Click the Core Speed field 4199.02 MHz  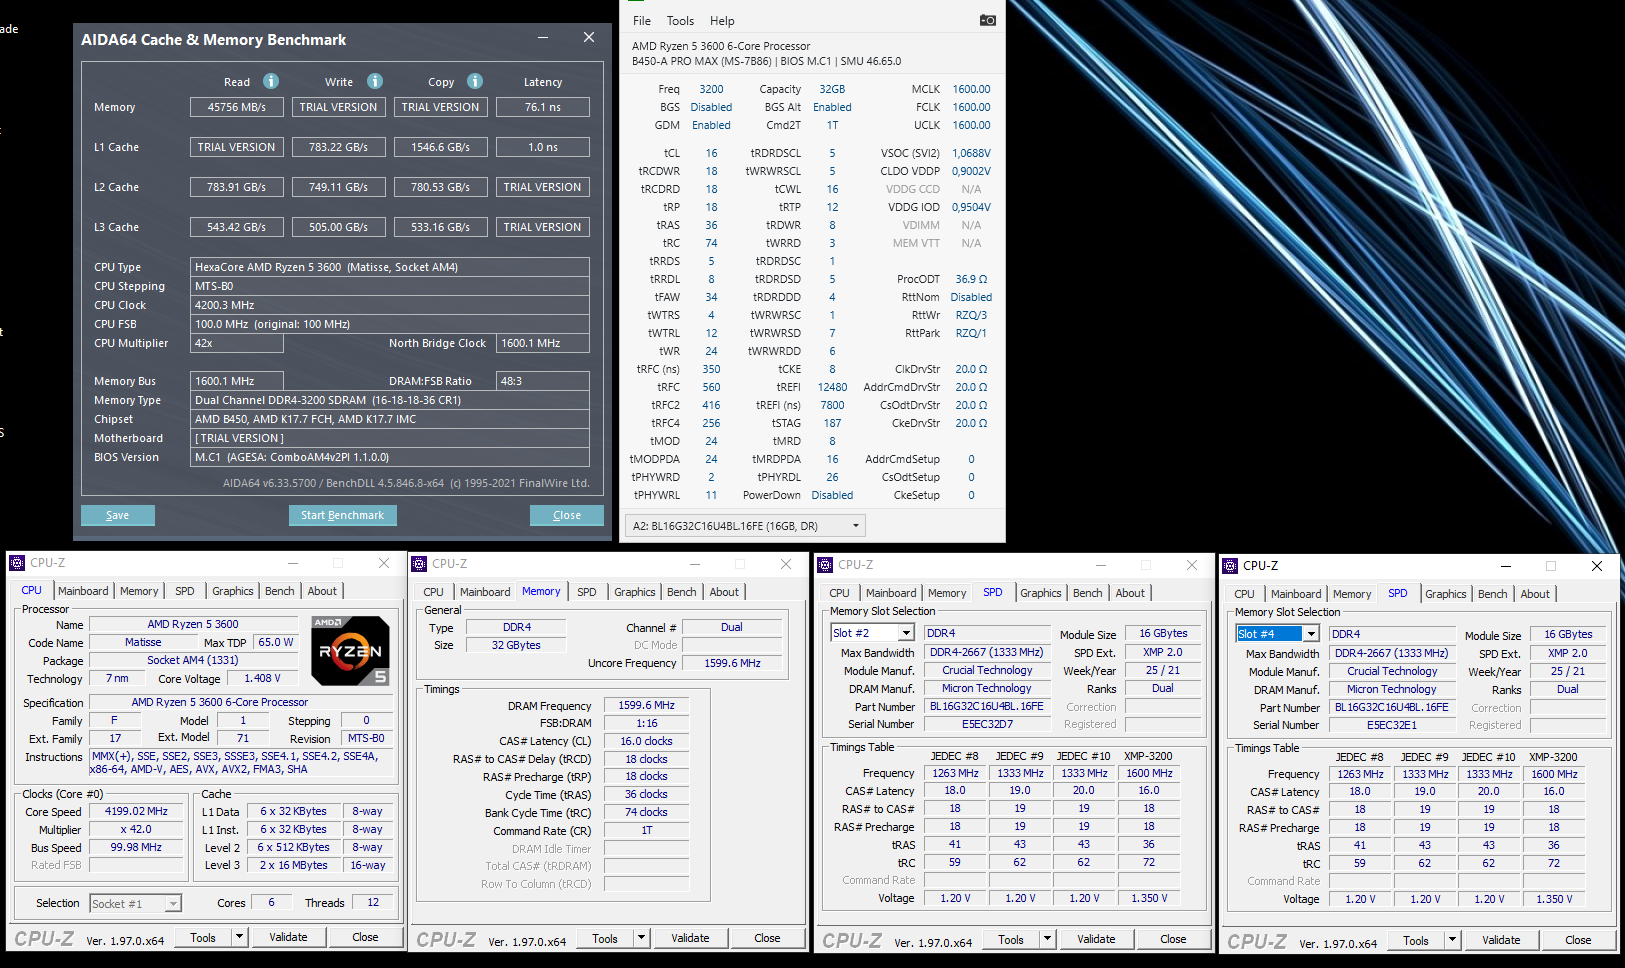[x=137, y=811]
